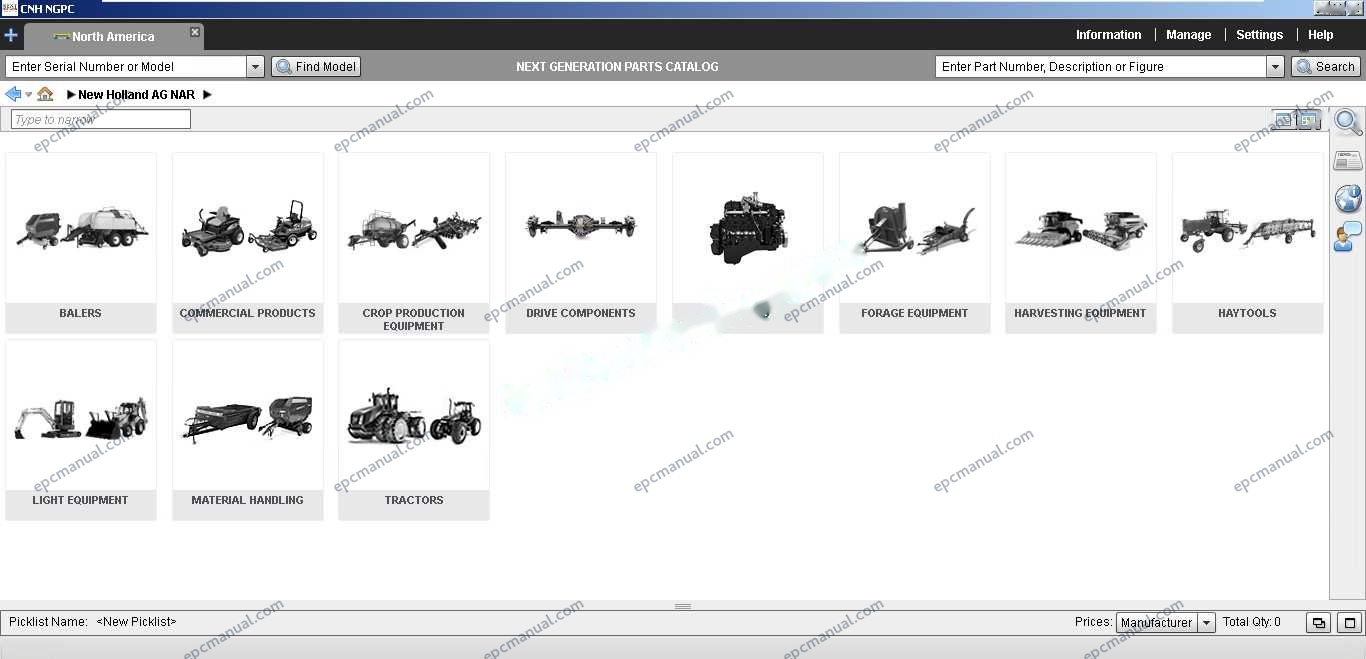Click the Type to narrow filter box
The height and width of the screenshot is (659, 1366).
pos(100,119)
